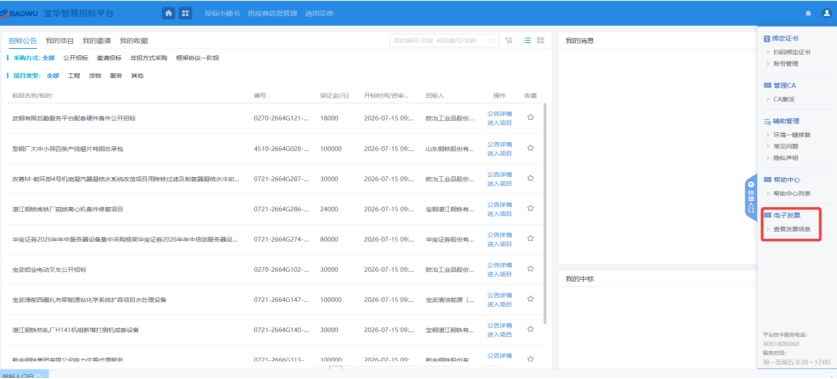
Task: Click the BAOWU logo
Action: click(19, 13)
